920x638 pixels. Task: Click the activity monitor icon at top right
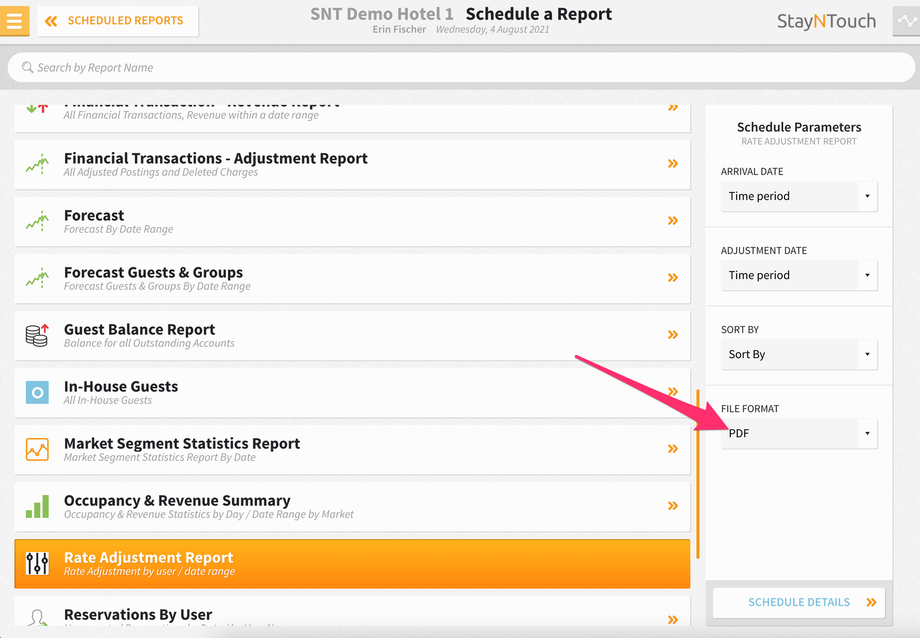[x=907, y=22]
